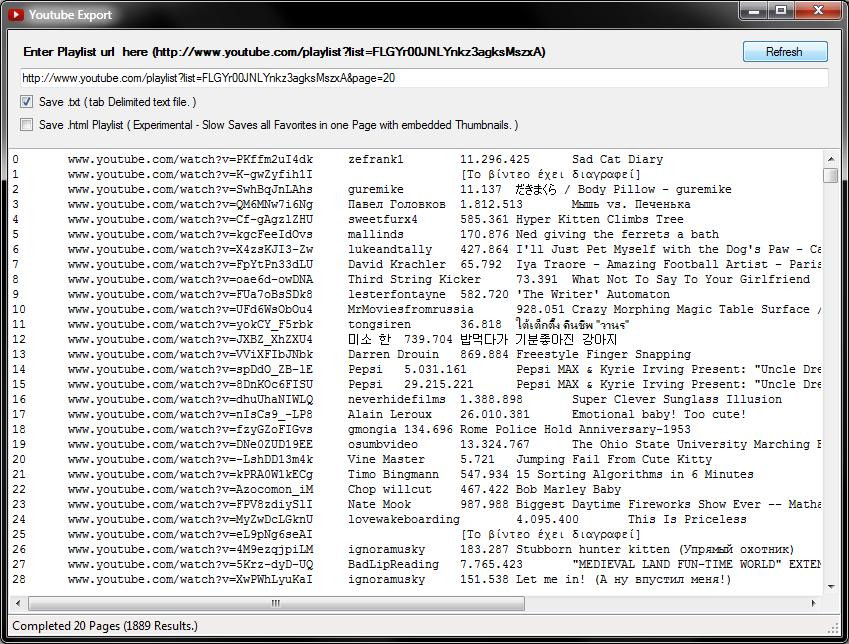849x644 pixels.
Task: Minimize the Youtube Export window
Action: pyautogui.click(x=754, y=10)
